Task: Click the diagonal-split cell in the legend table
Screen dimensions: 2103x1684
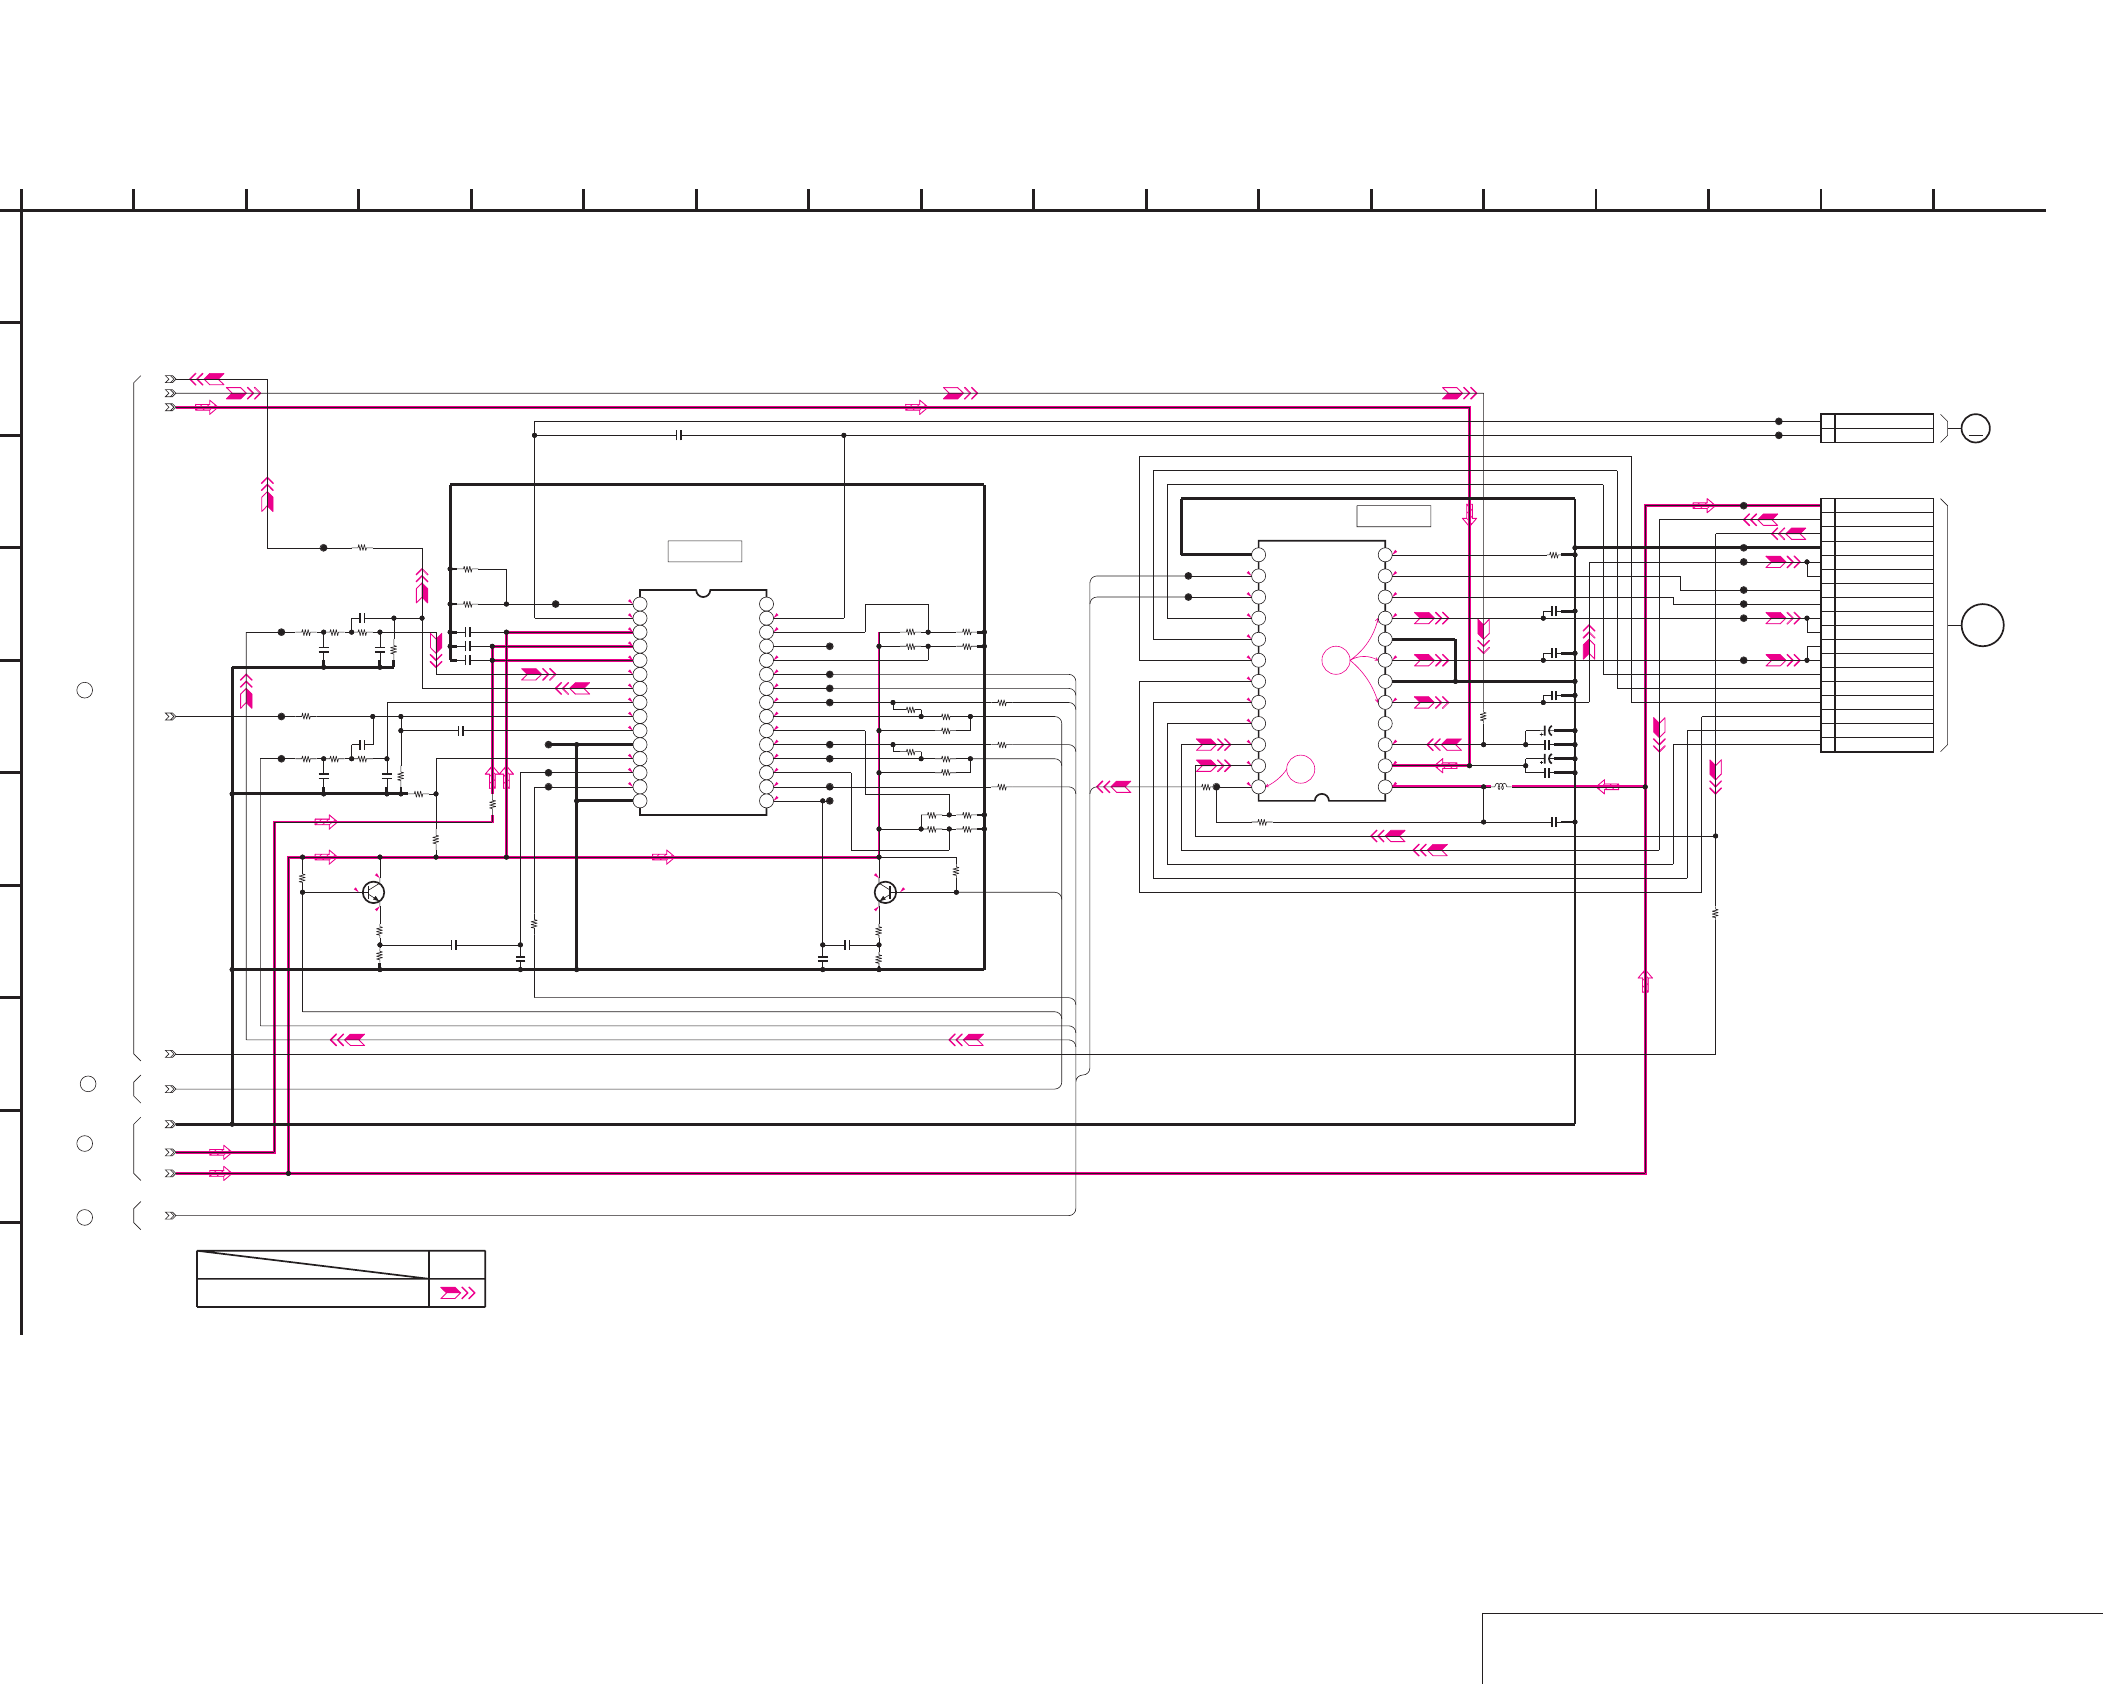Action: pyautogui.click(x=312, y=1264)
